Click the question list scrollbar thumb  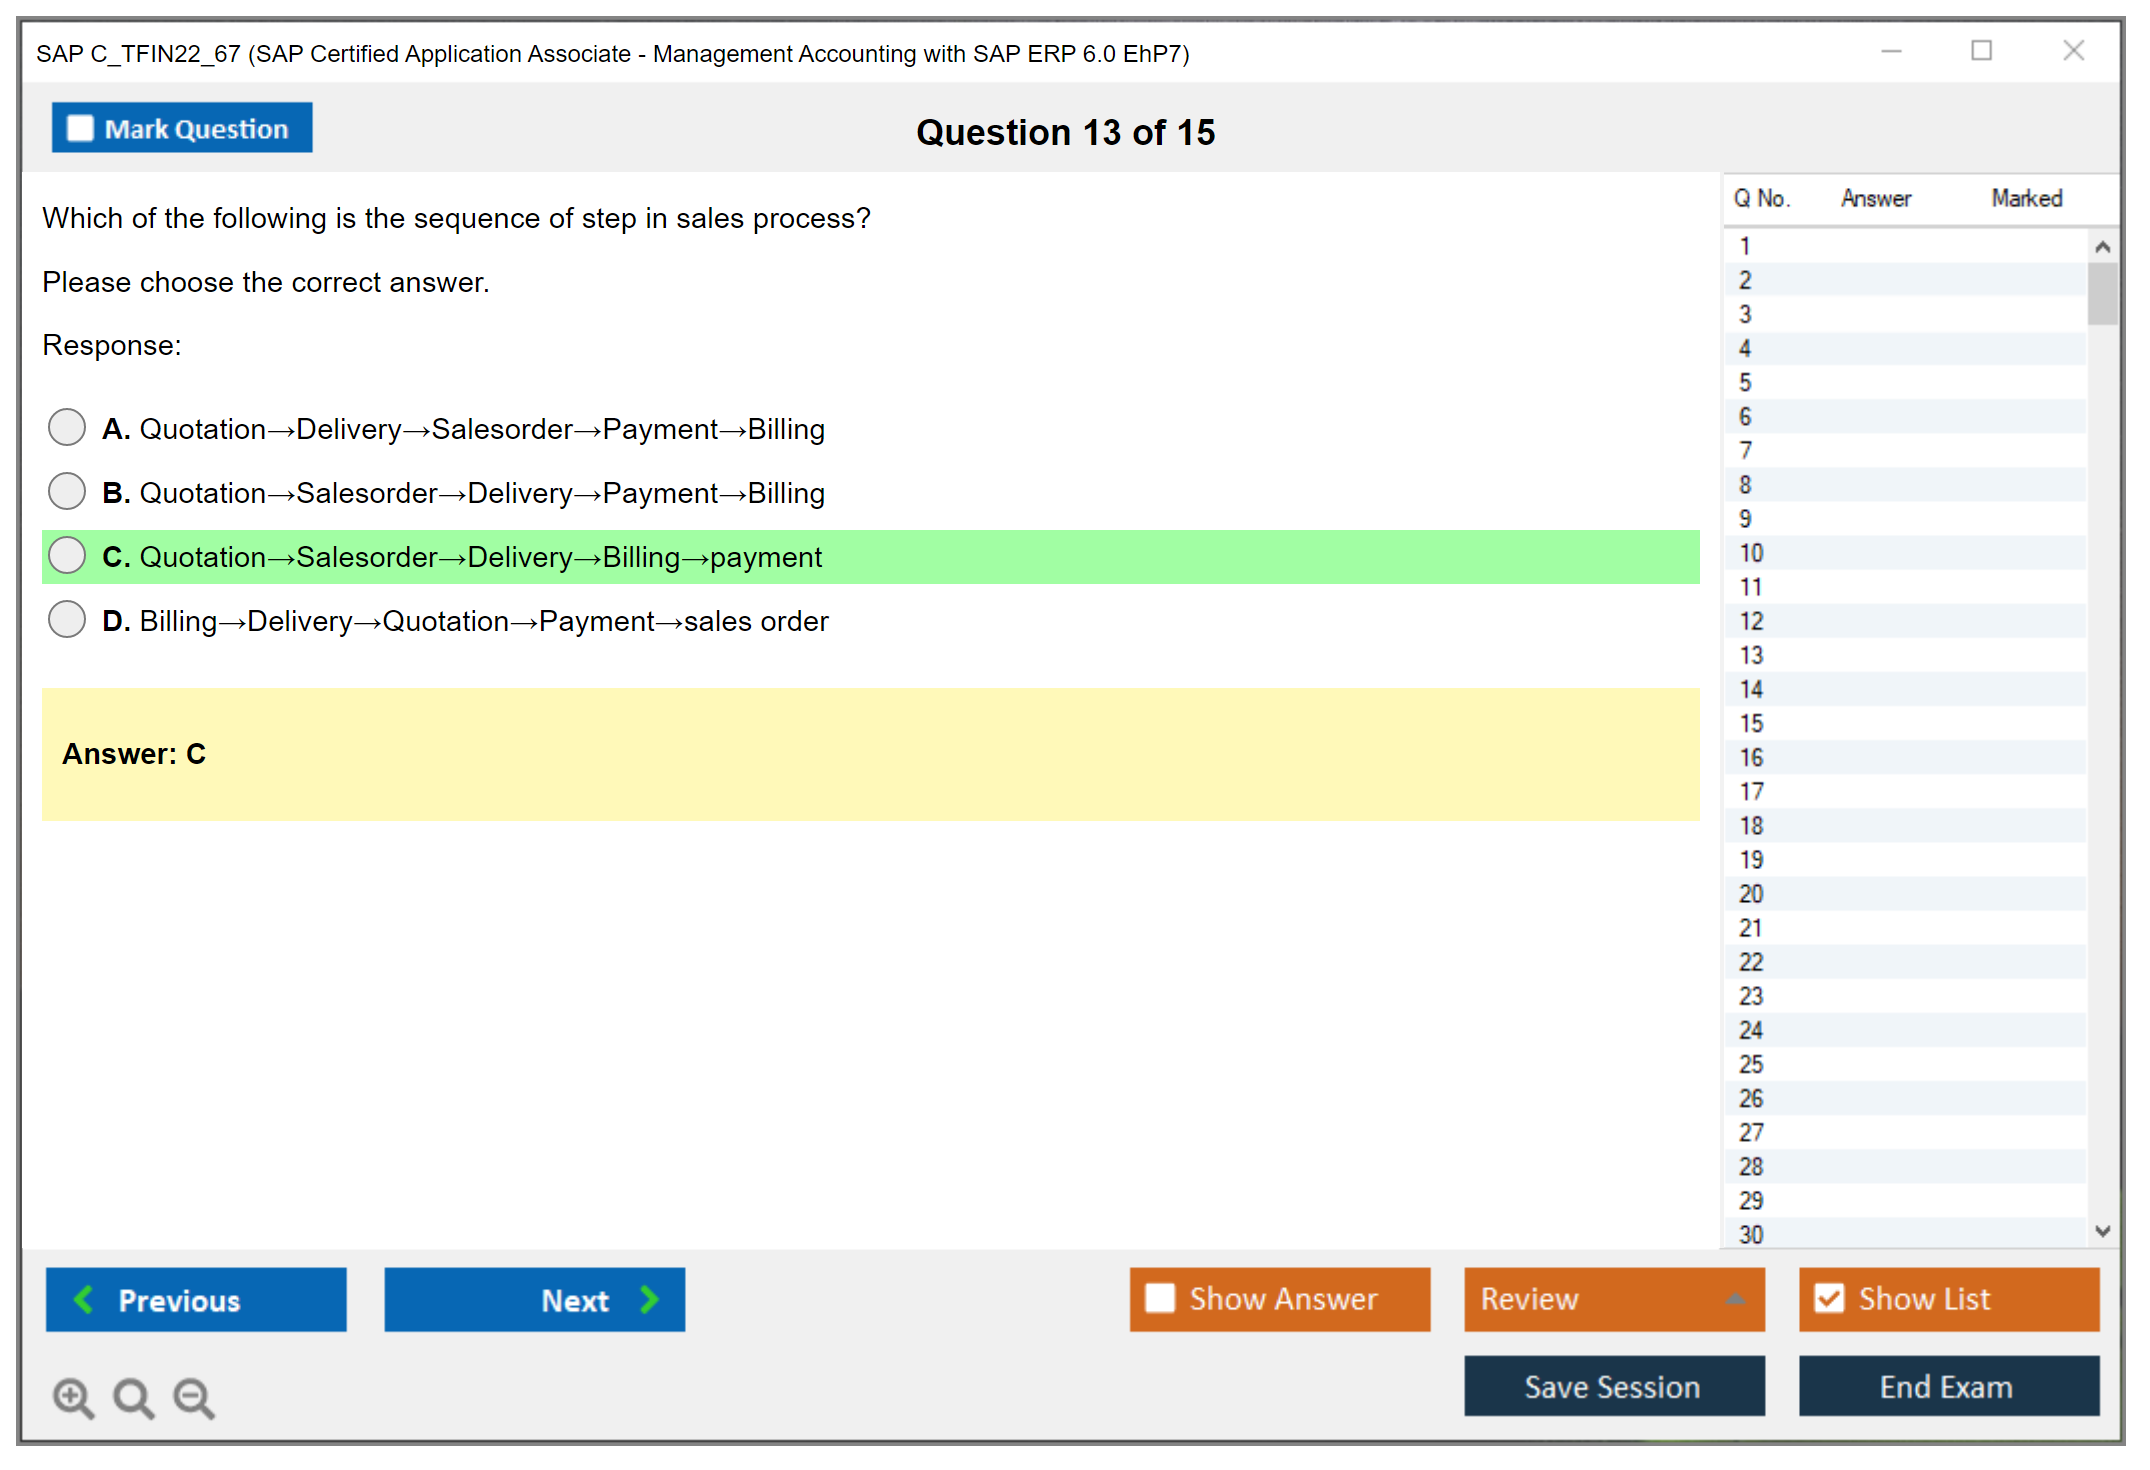click(x=2102, y=294)
